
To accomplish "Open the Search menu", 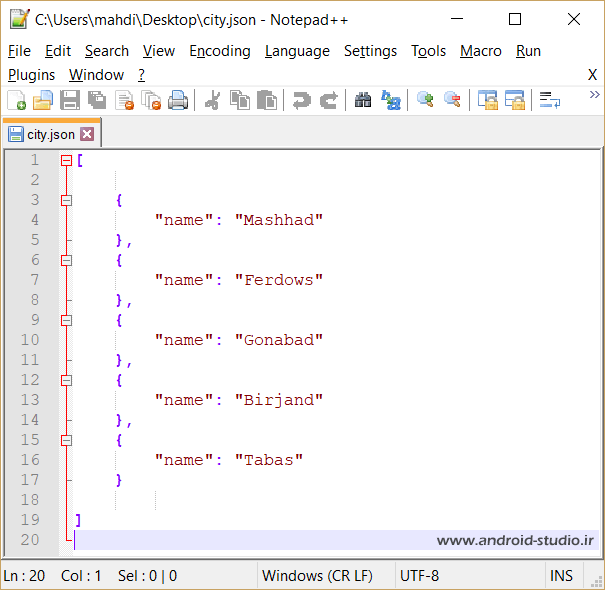I will [x=107, y=51].
